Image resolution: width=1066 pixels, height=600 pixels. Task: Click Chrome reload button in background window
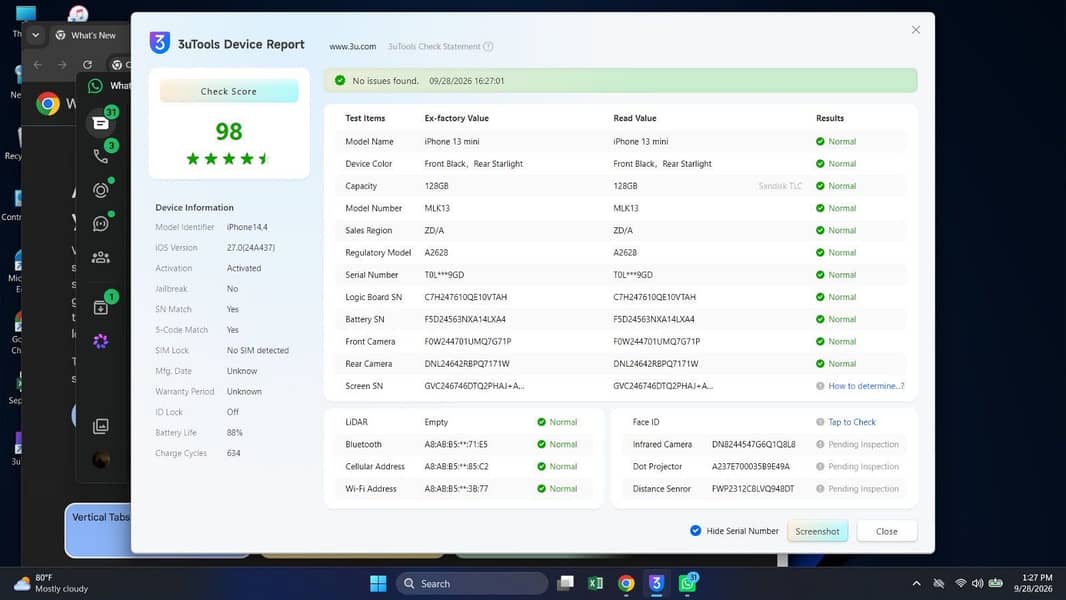pyautogui.click(x=88, y=65)
